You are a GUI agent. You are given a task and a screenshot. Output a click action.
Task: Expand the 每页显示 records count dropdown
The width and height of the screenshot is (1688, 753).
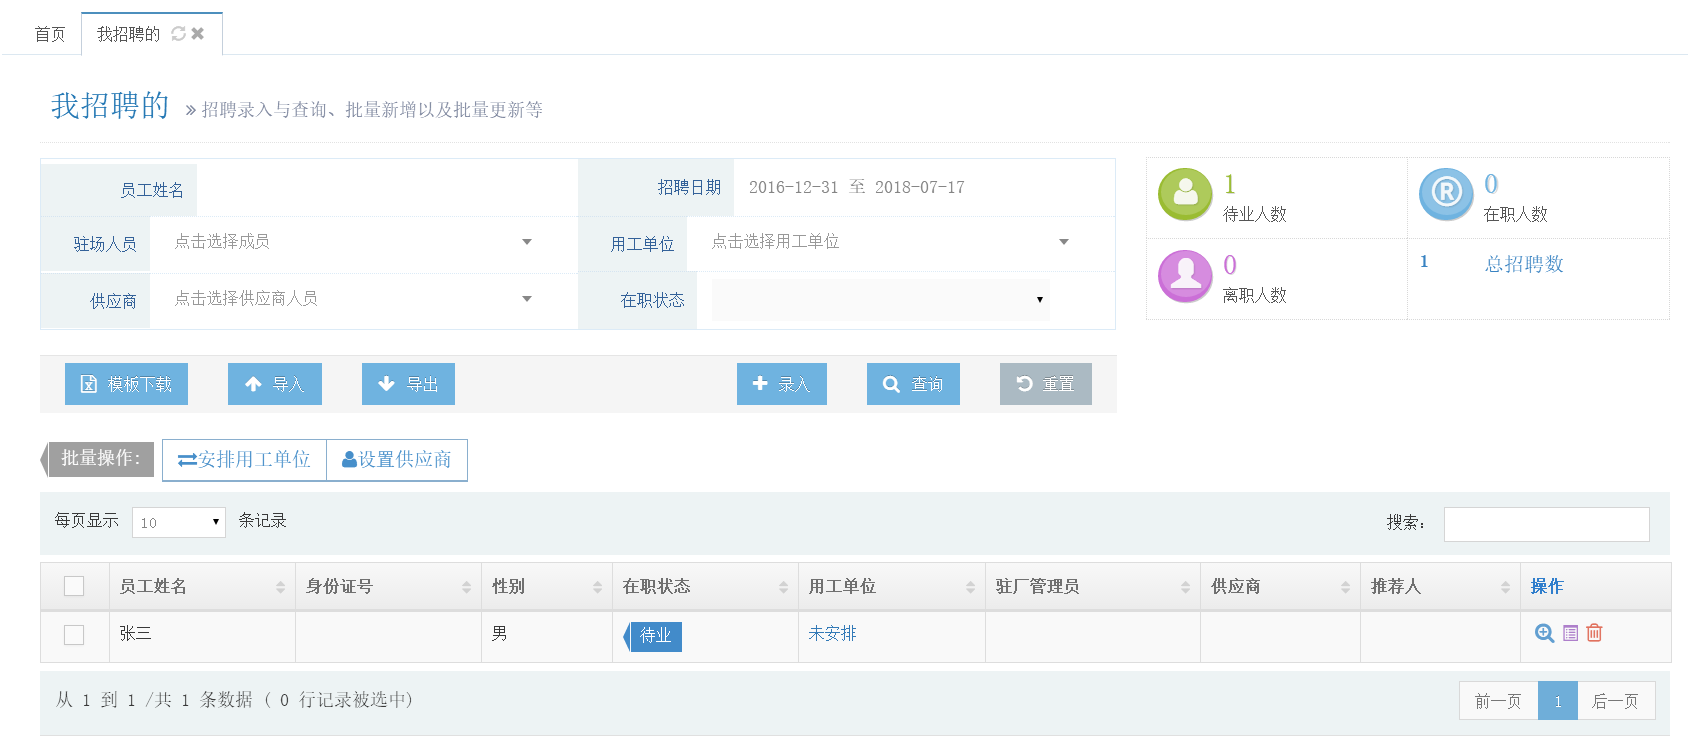[x=179, y=522]
